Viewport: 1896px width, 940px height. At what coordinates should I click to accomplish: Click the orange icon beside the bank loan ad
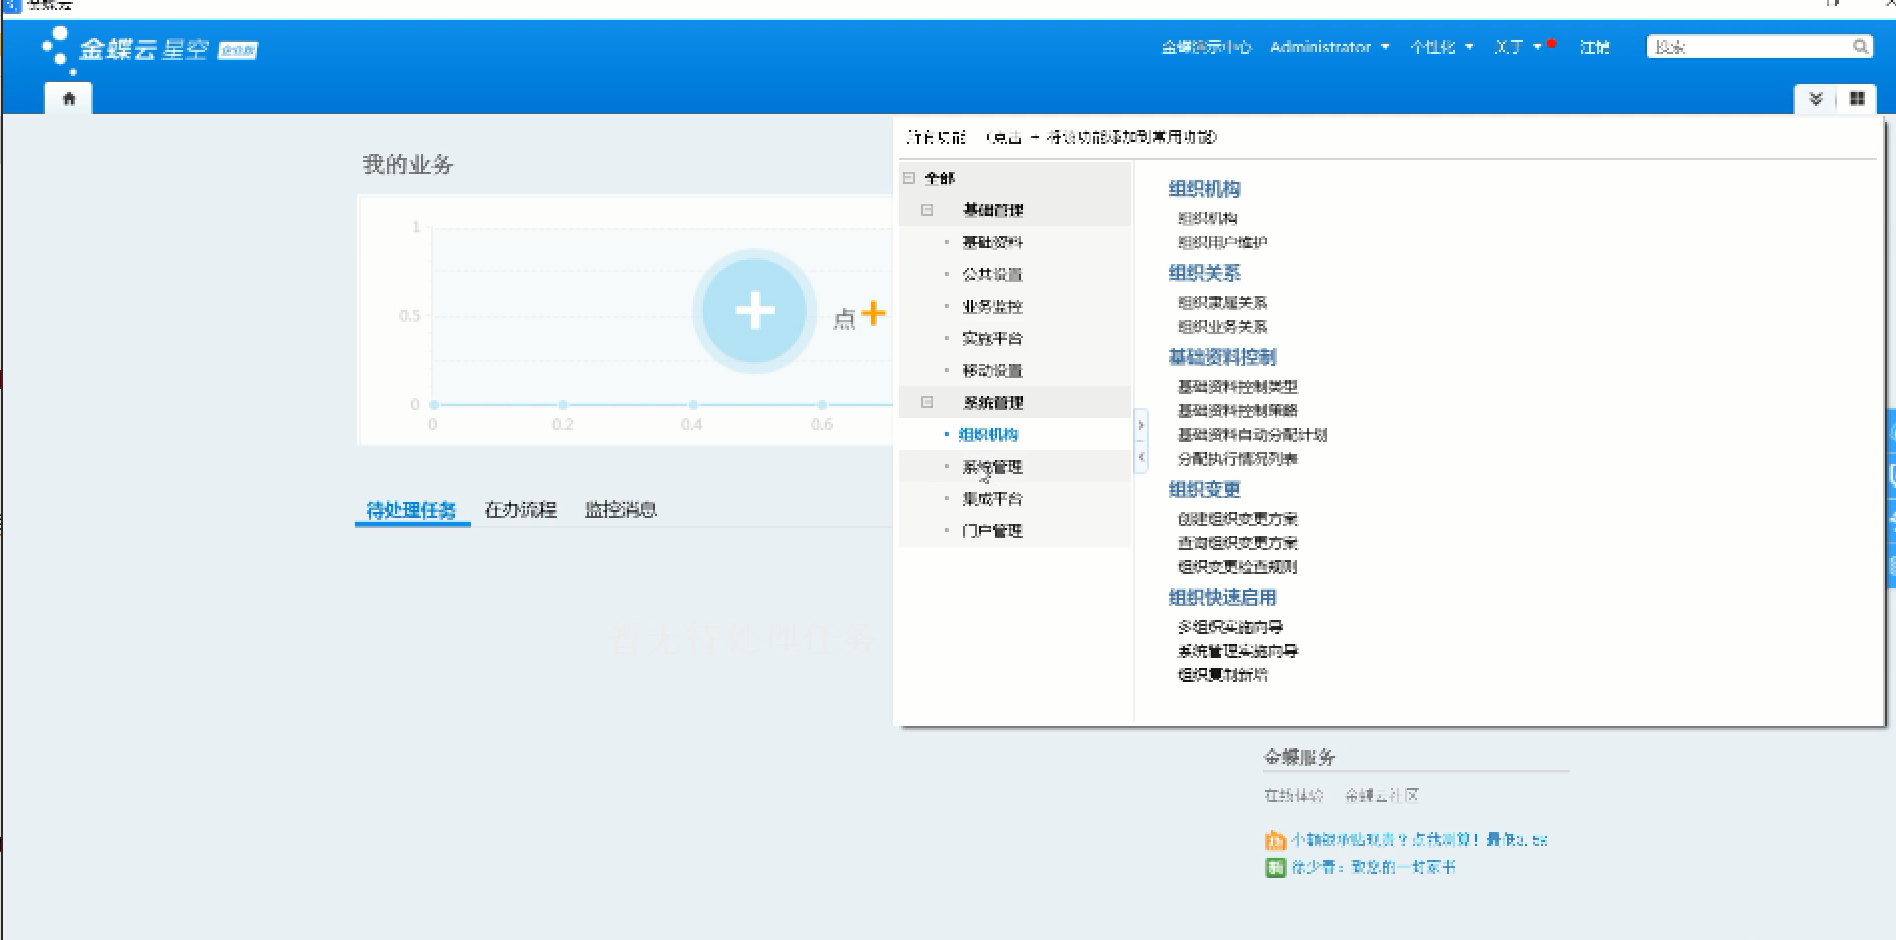point(1275,840)
